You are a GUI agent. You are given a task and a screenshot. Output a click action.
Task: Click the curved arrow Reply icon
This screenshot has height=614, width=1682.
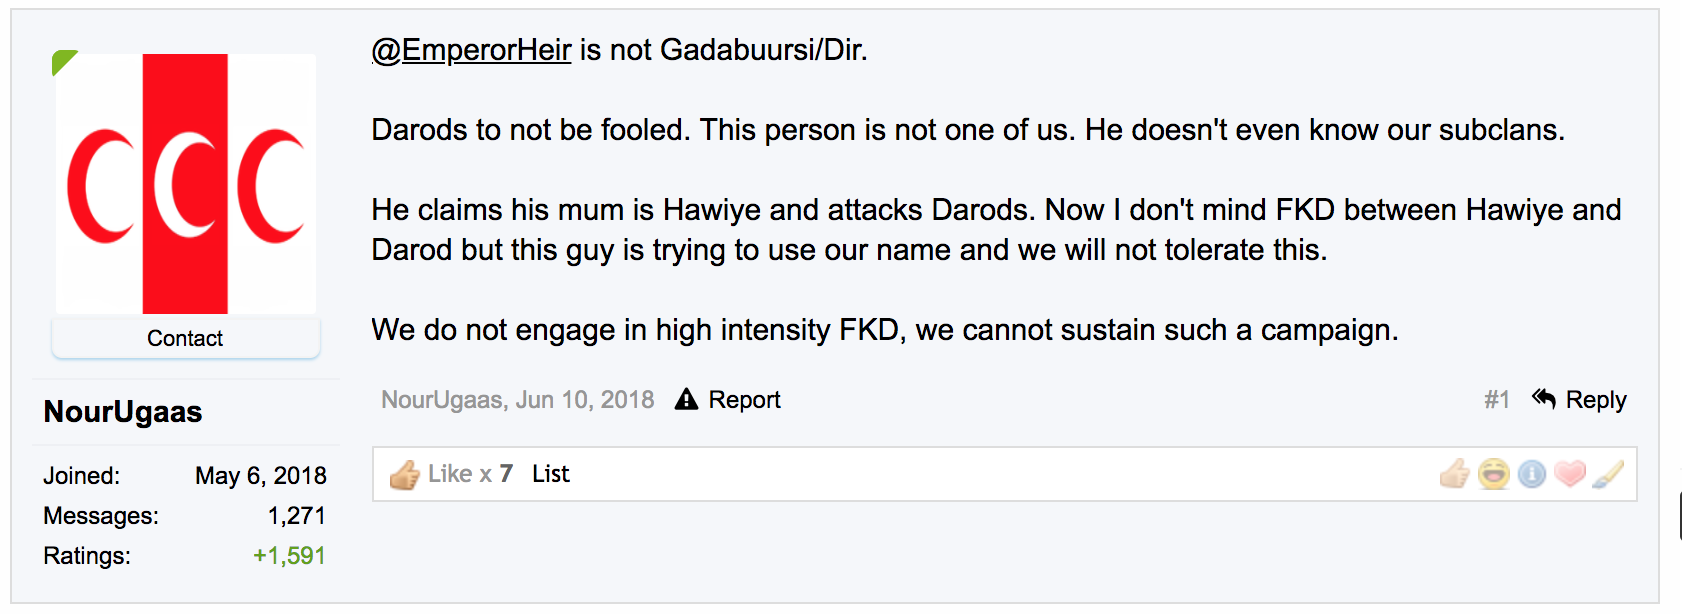point(1544,399)
